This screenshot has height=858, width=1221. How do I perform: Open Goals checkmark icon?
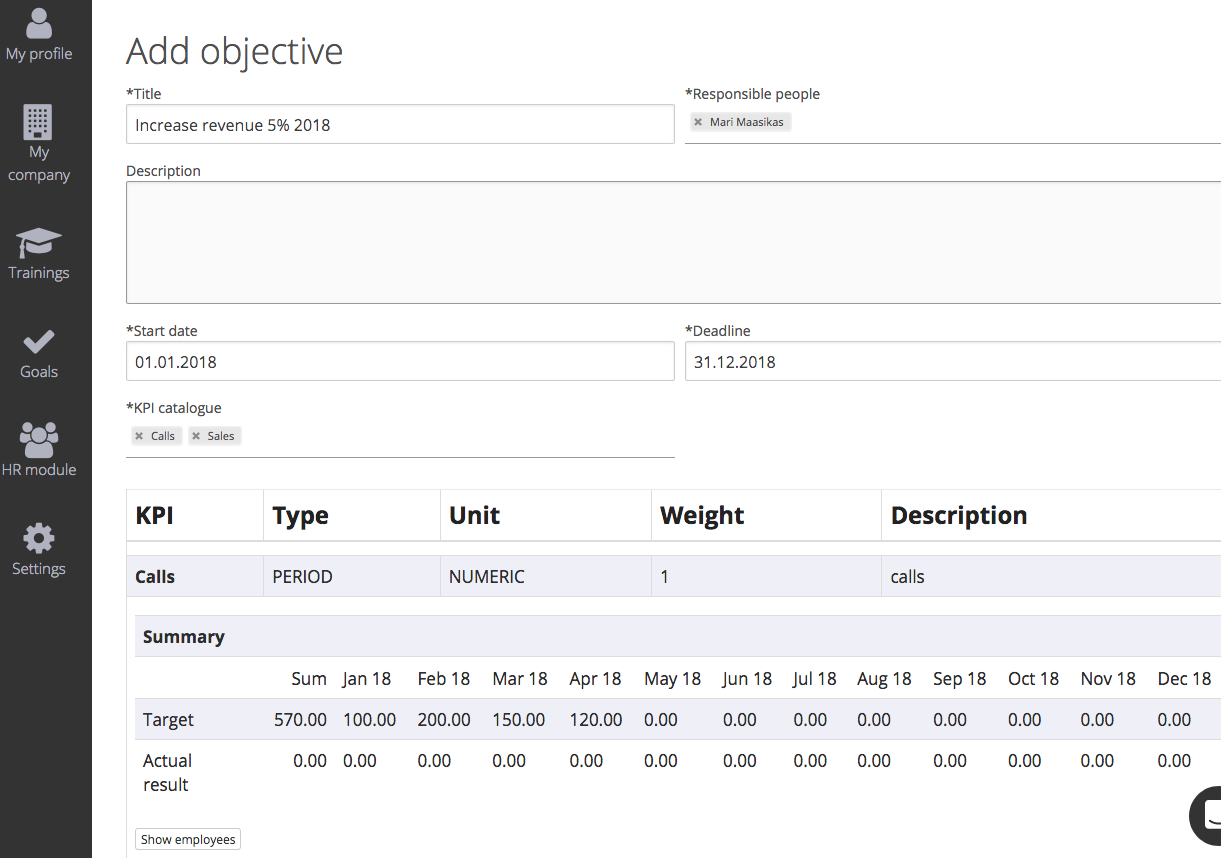39,342
